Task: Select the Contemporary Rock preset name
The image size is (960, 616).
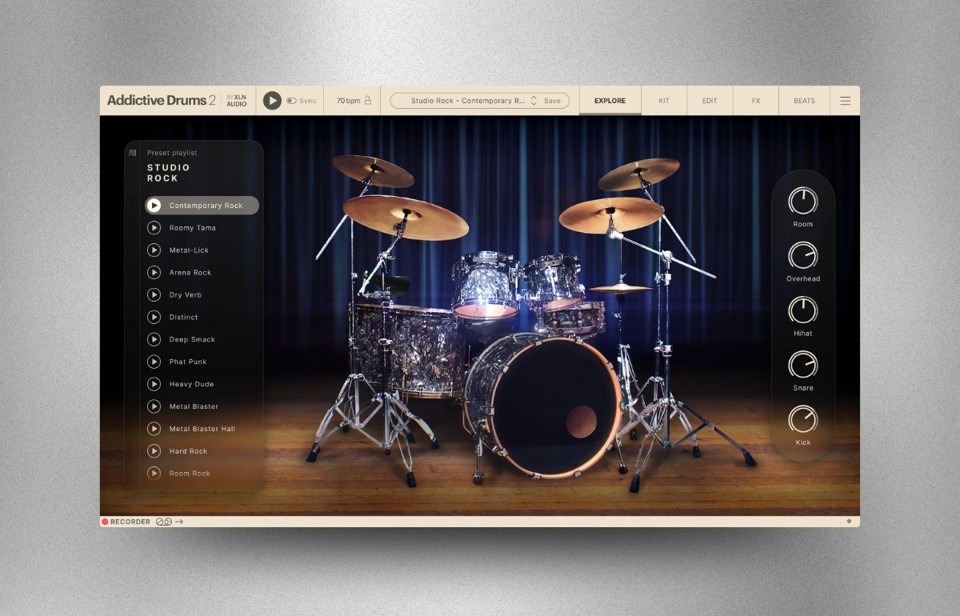Action: pos(206,206)
